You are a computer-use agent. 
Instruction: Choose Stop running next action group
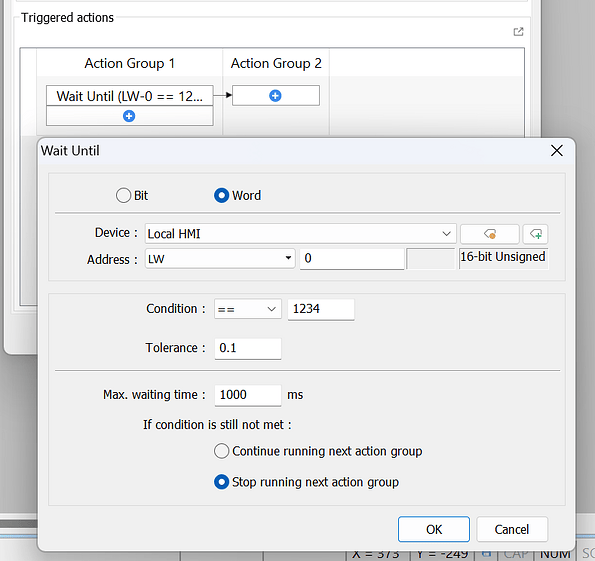[306, 482]
